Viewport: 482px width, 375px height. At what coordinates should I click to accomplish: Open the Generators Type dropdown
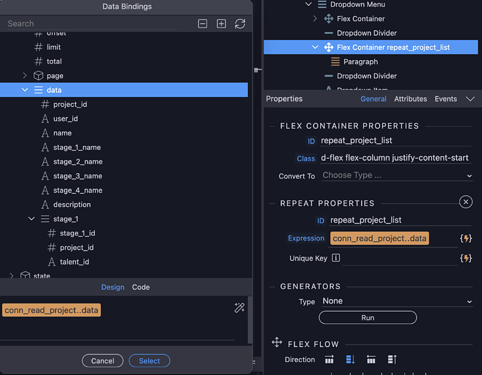(x=397, y=301)
